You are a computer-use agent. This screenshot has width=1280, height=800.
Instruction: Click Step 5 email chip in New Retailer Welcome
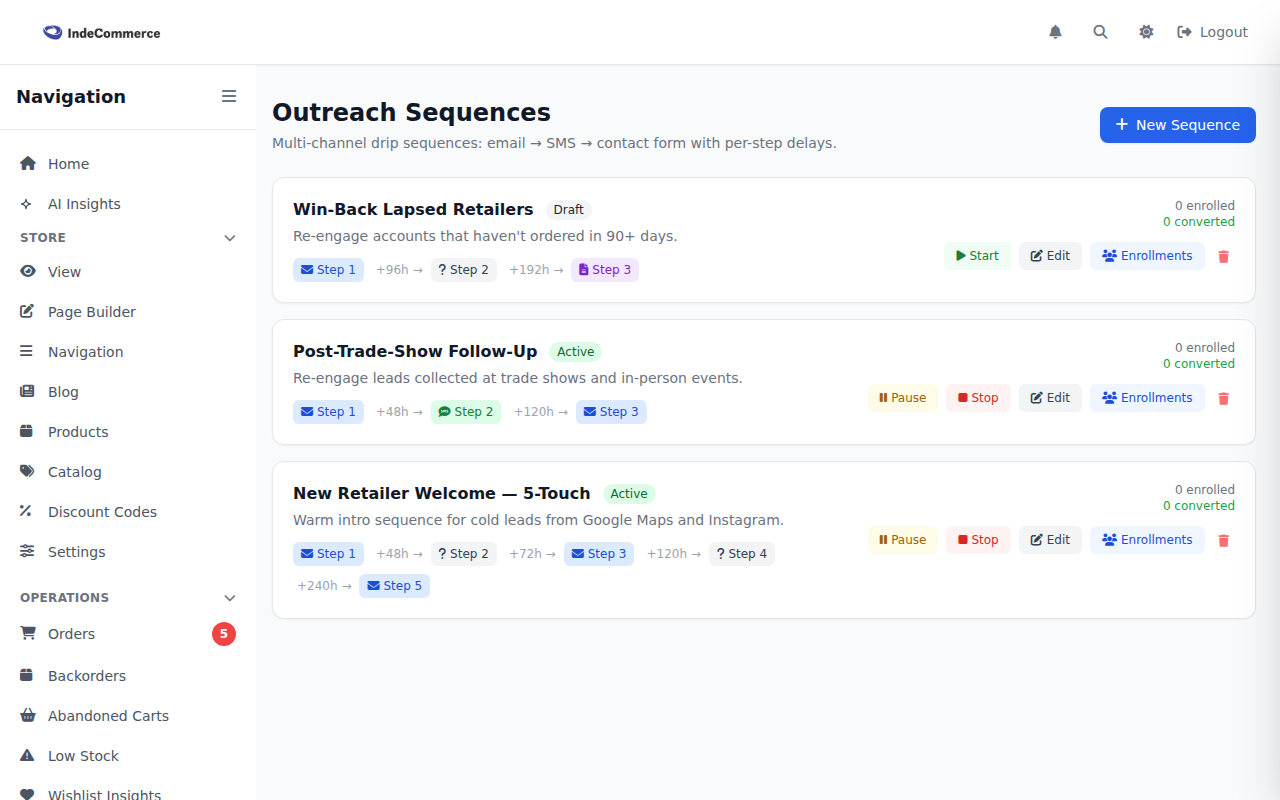394,586
